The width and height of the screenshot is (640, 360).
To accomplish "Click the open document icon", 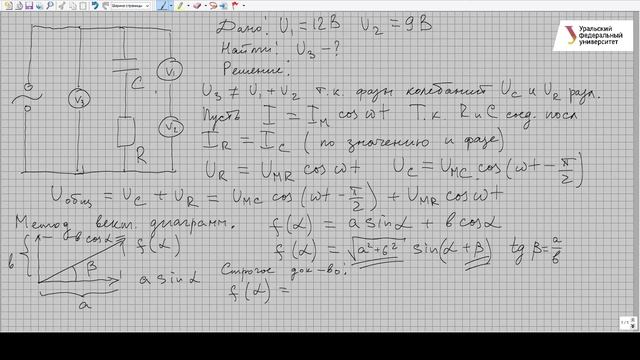I will tap(19, 6).
